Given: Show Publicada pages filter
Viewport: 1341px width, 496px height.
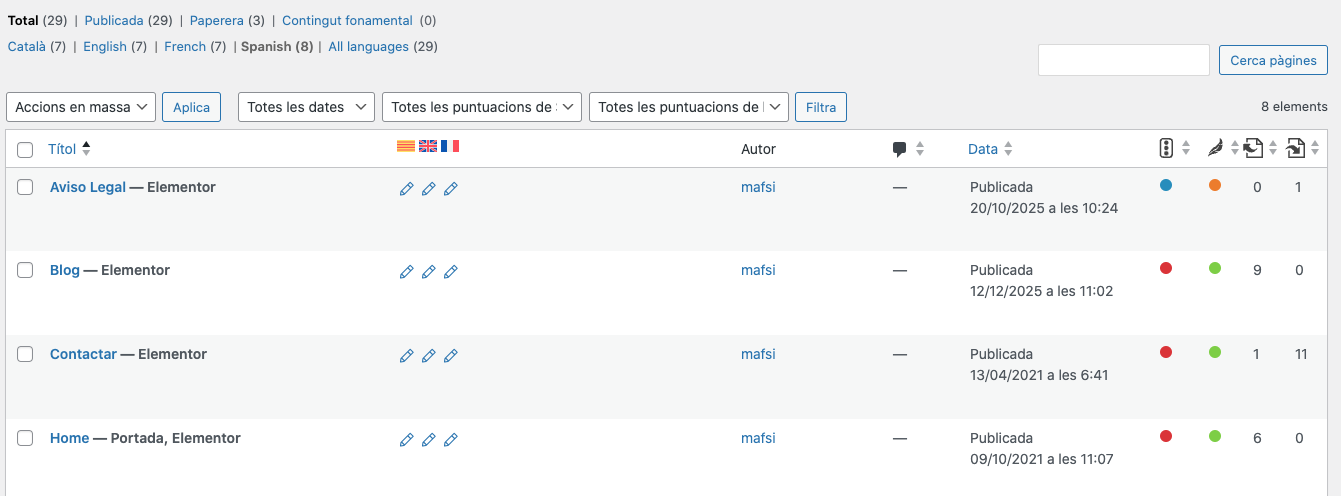Looking at the screenshot, I should pos(114,20).
